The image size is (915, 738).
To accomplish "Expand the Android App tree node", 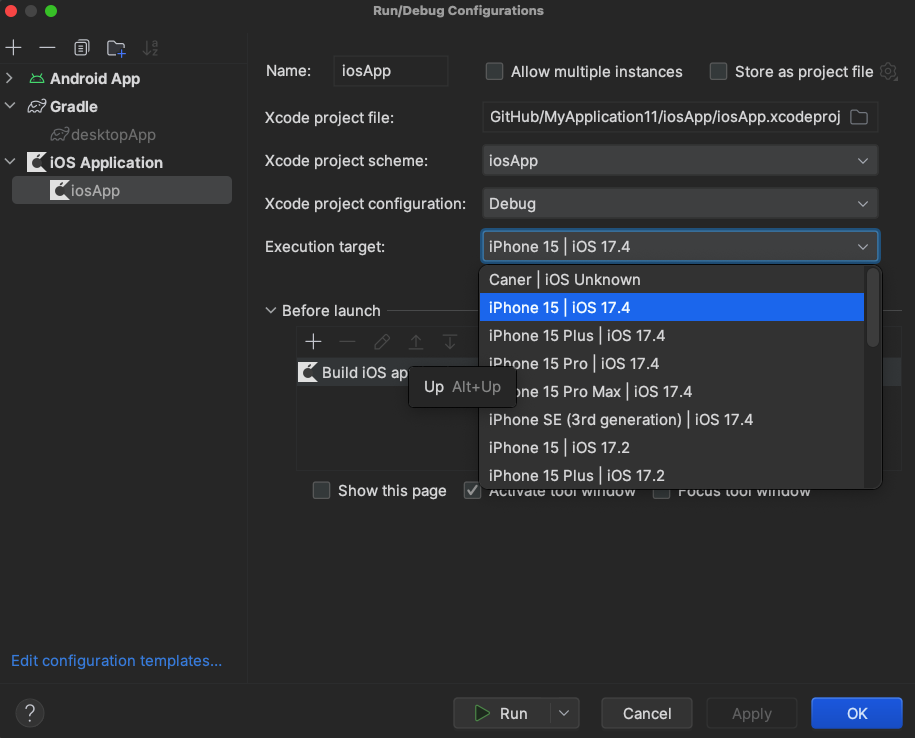I will coord(9,78).
